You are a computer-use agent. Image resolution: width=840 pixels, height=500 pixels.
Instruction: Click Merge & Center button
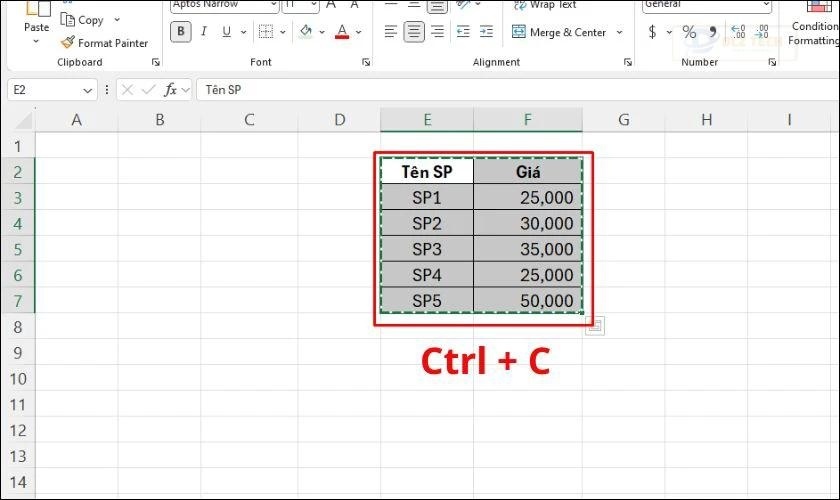tap(560, 32)
